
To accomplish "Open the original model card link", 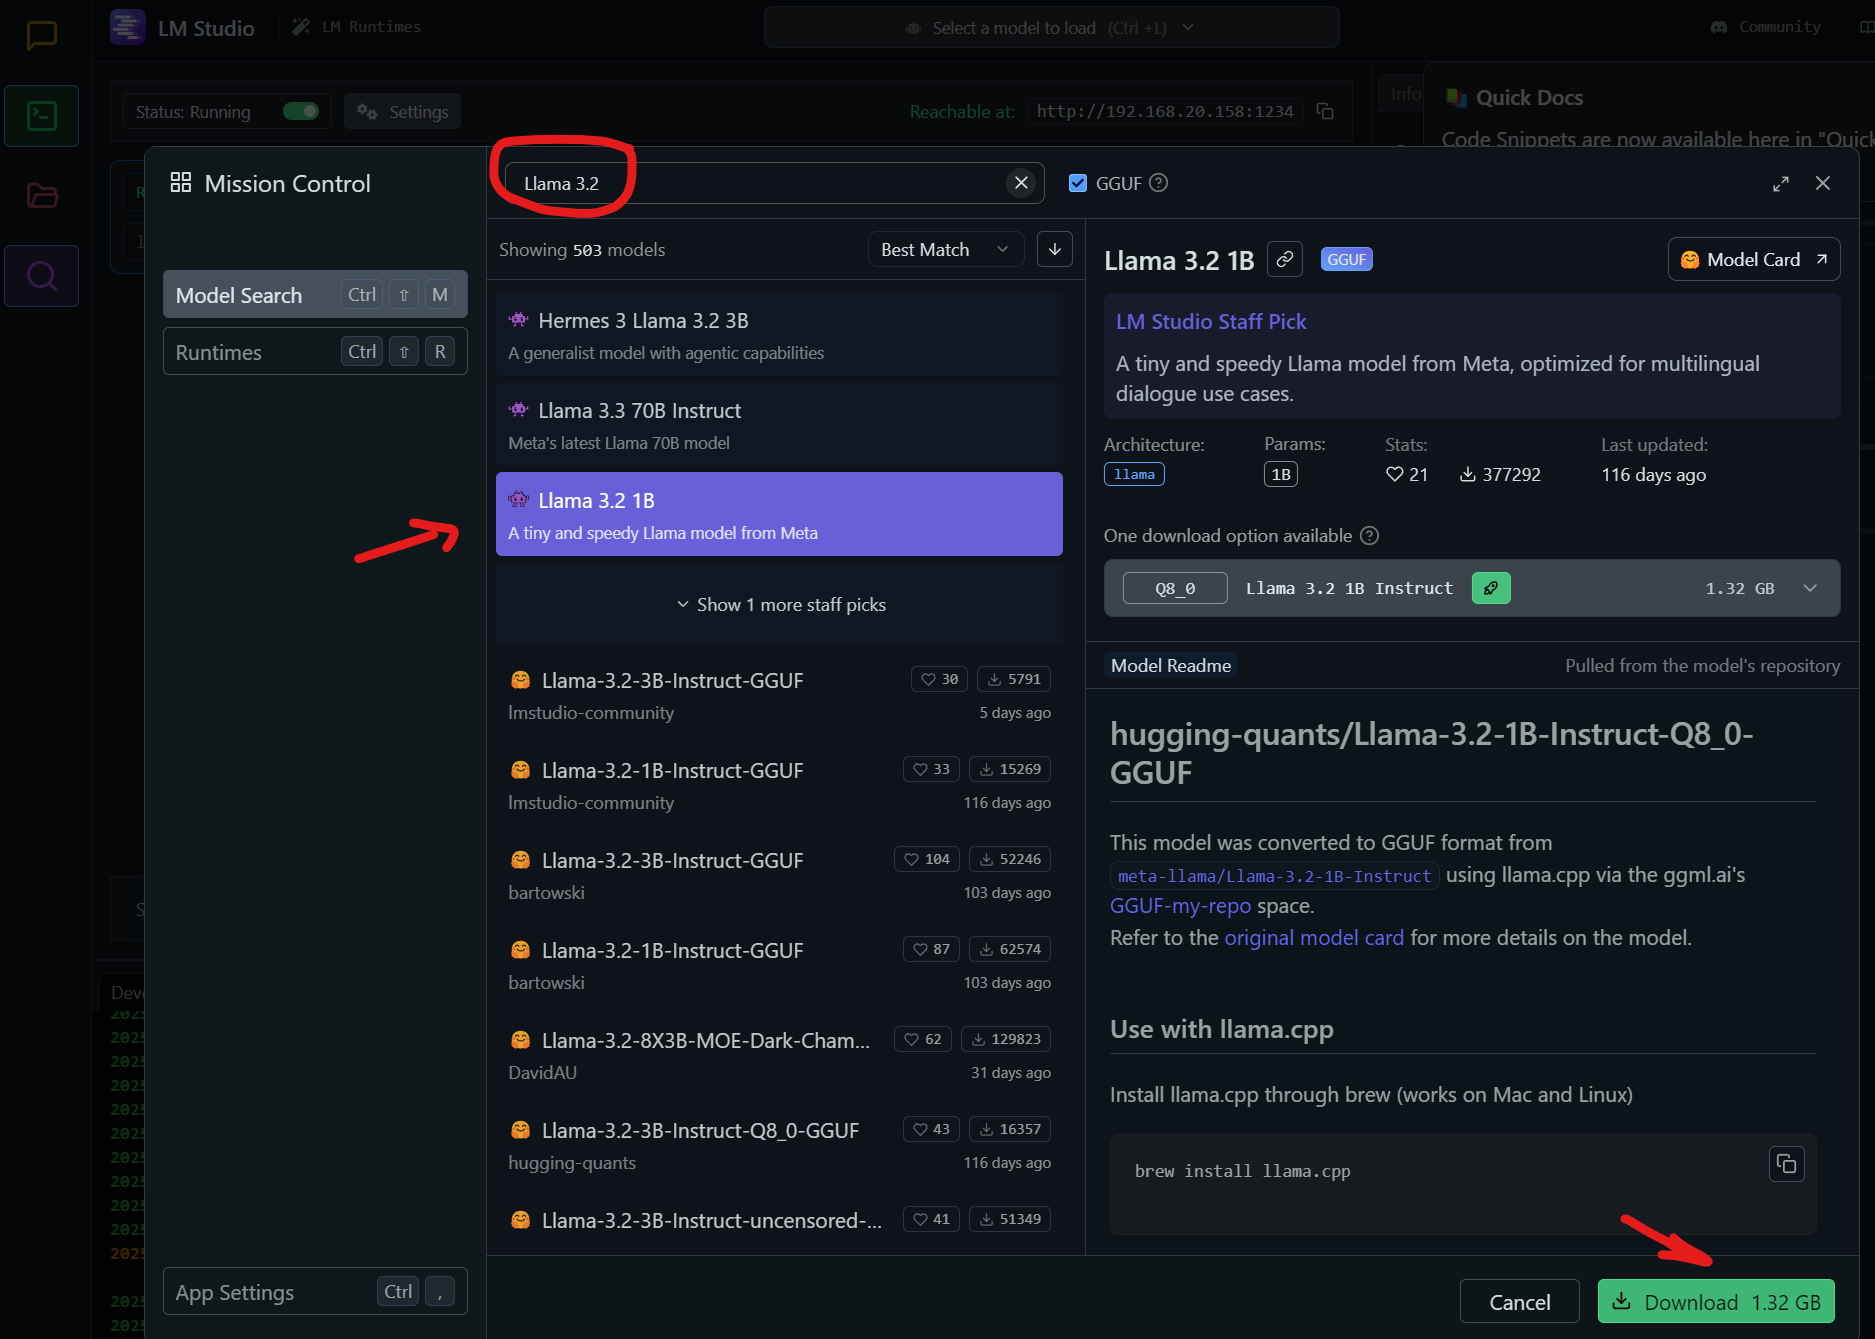I will [x=1313, y=938].
